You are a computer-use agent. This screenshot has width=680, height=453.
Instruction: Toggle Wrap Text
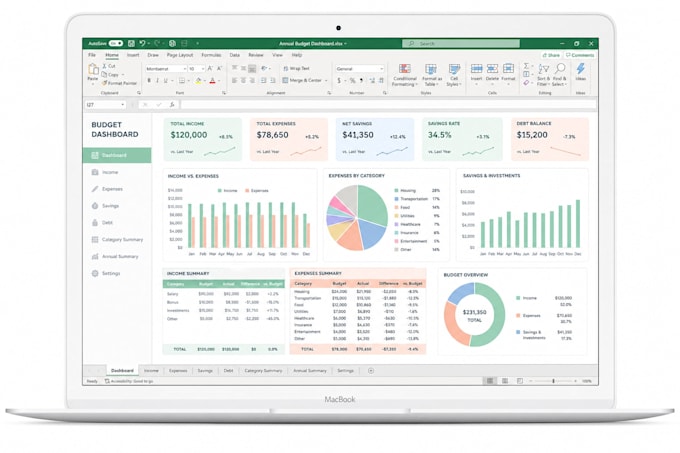tap(296, 68)
